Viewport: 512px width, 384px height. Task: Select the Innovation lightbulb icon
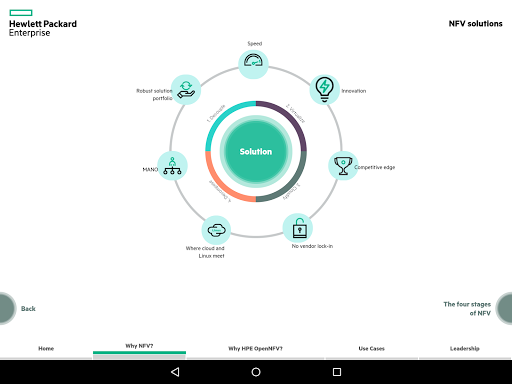[324, 89]
